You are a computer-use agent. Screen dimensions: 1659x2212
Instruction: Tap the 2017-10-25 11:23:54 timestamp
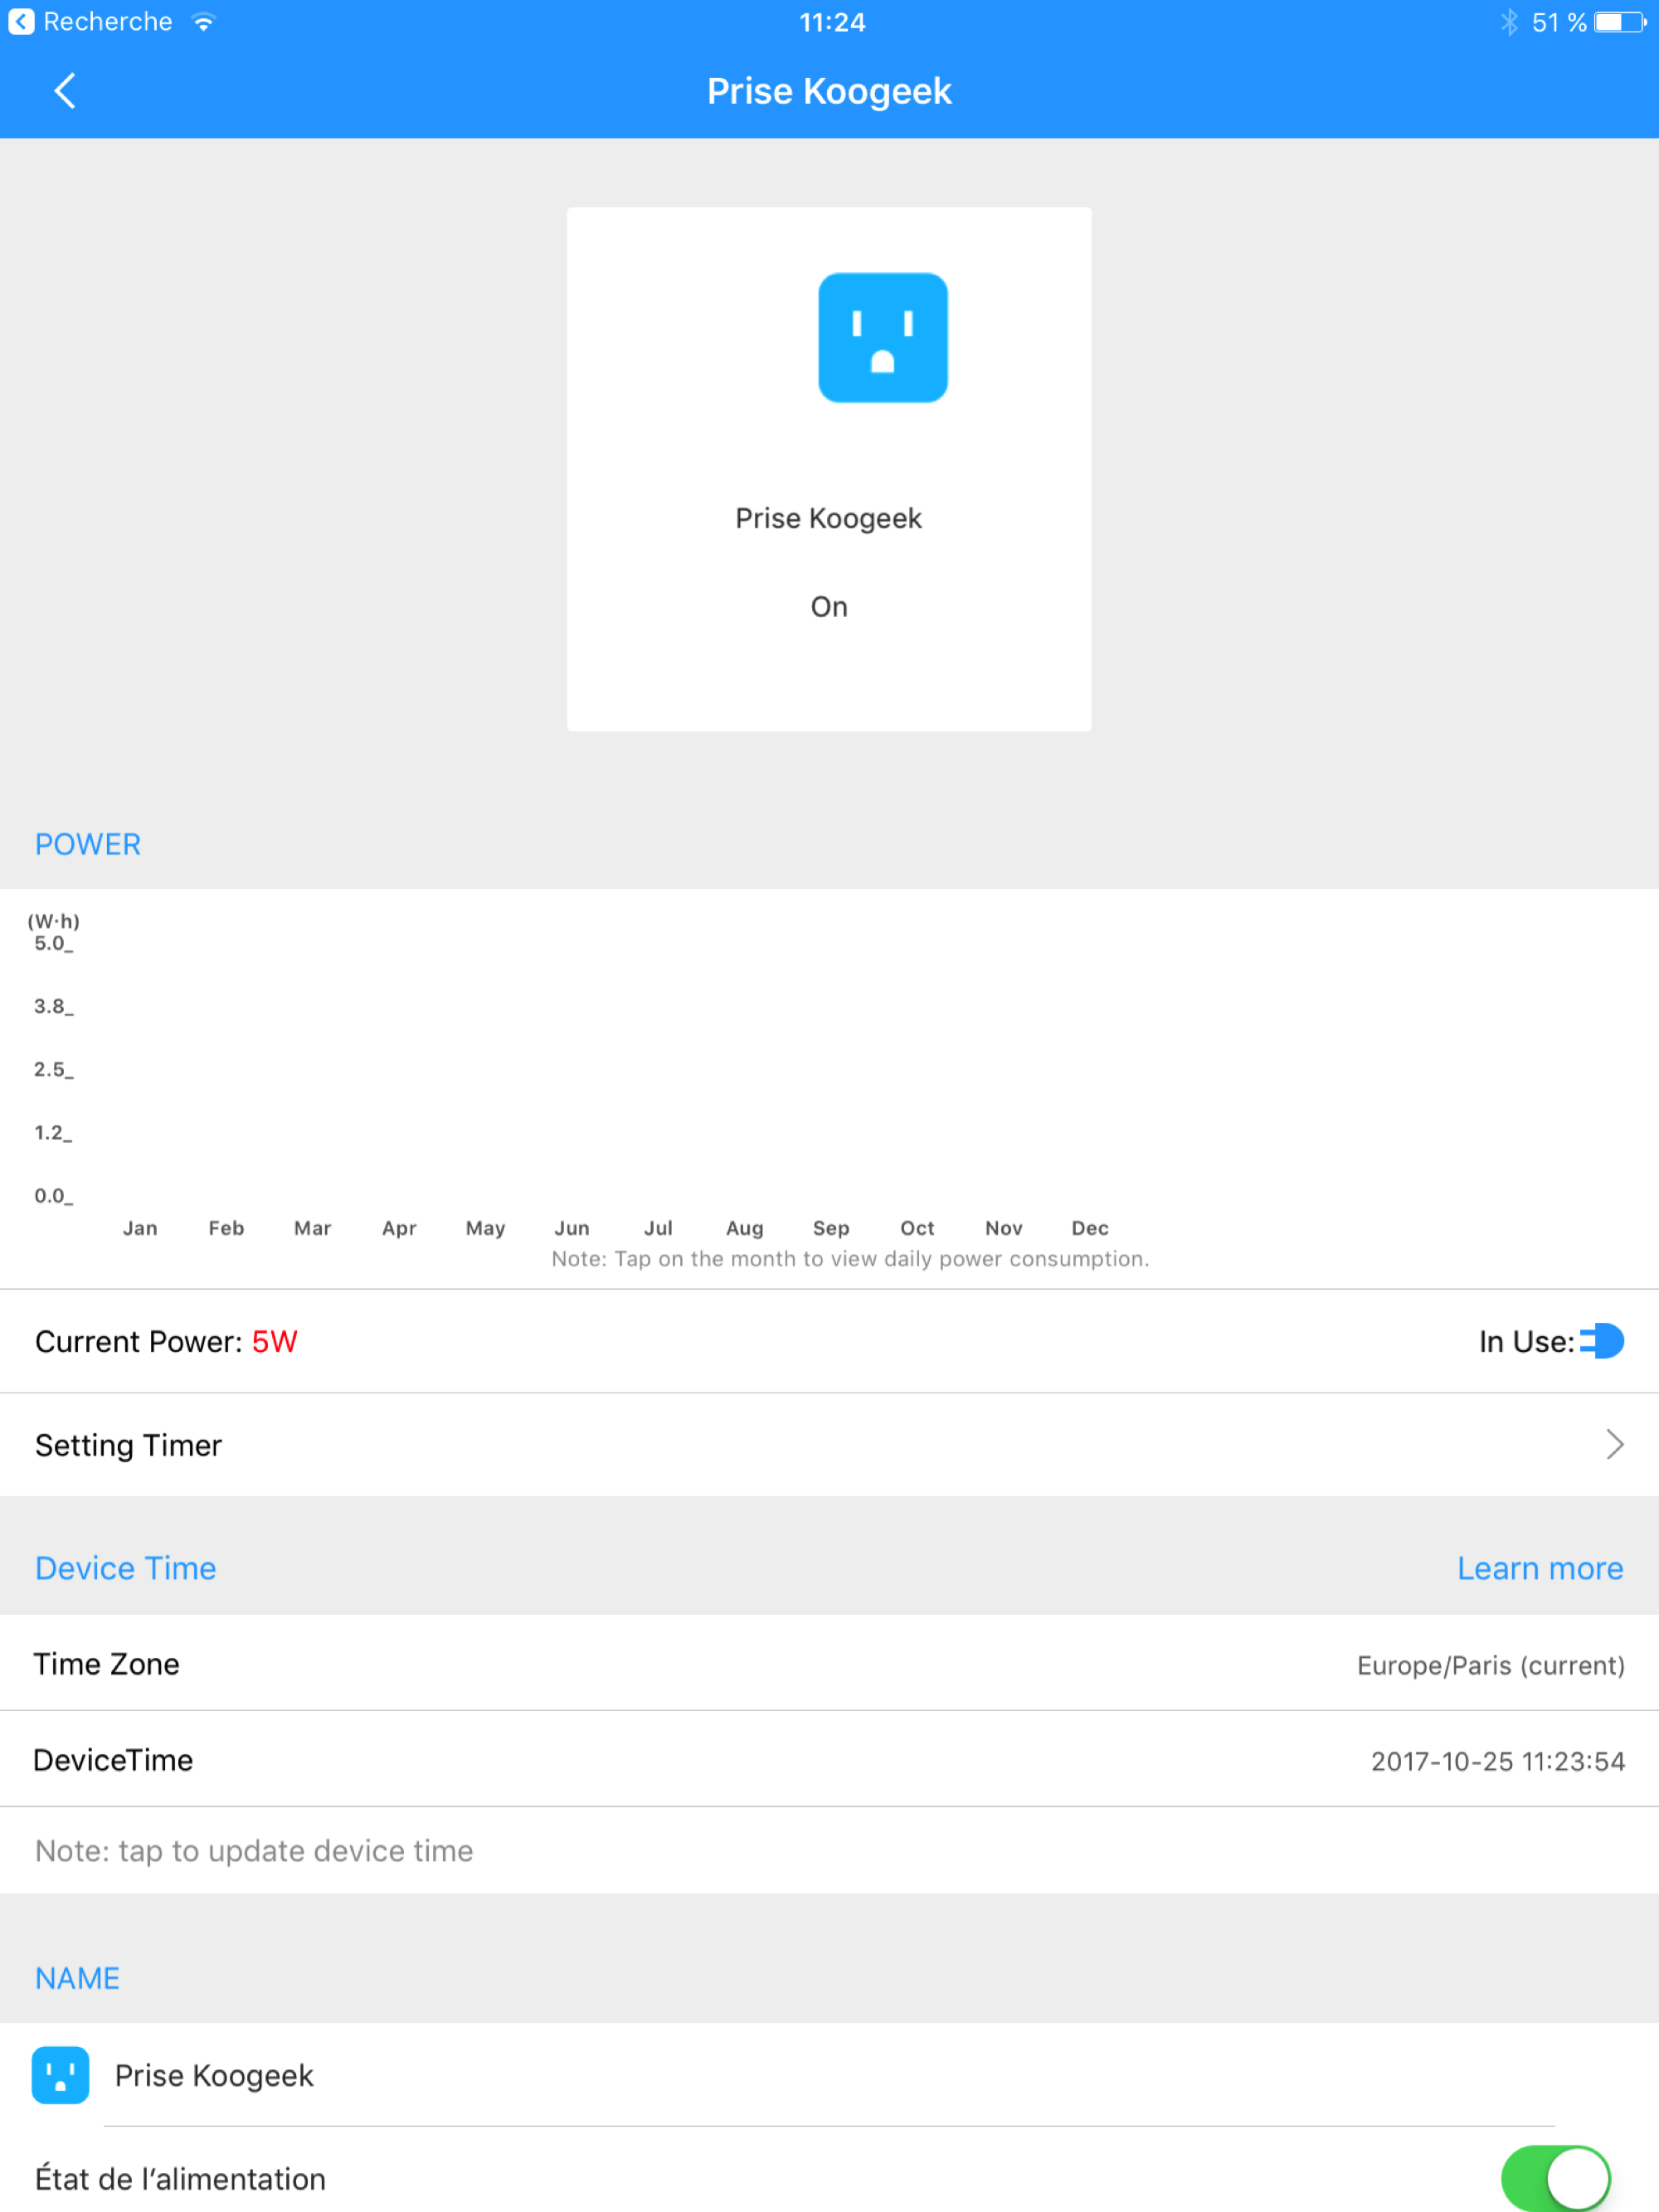tap(1497, 1761)
